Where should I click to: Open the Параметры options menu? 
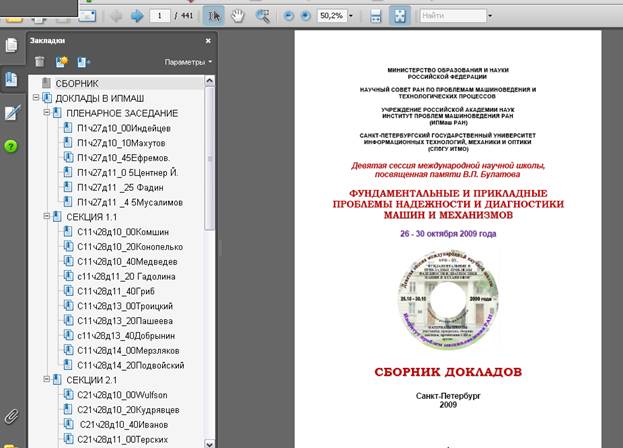click(188, 62)
